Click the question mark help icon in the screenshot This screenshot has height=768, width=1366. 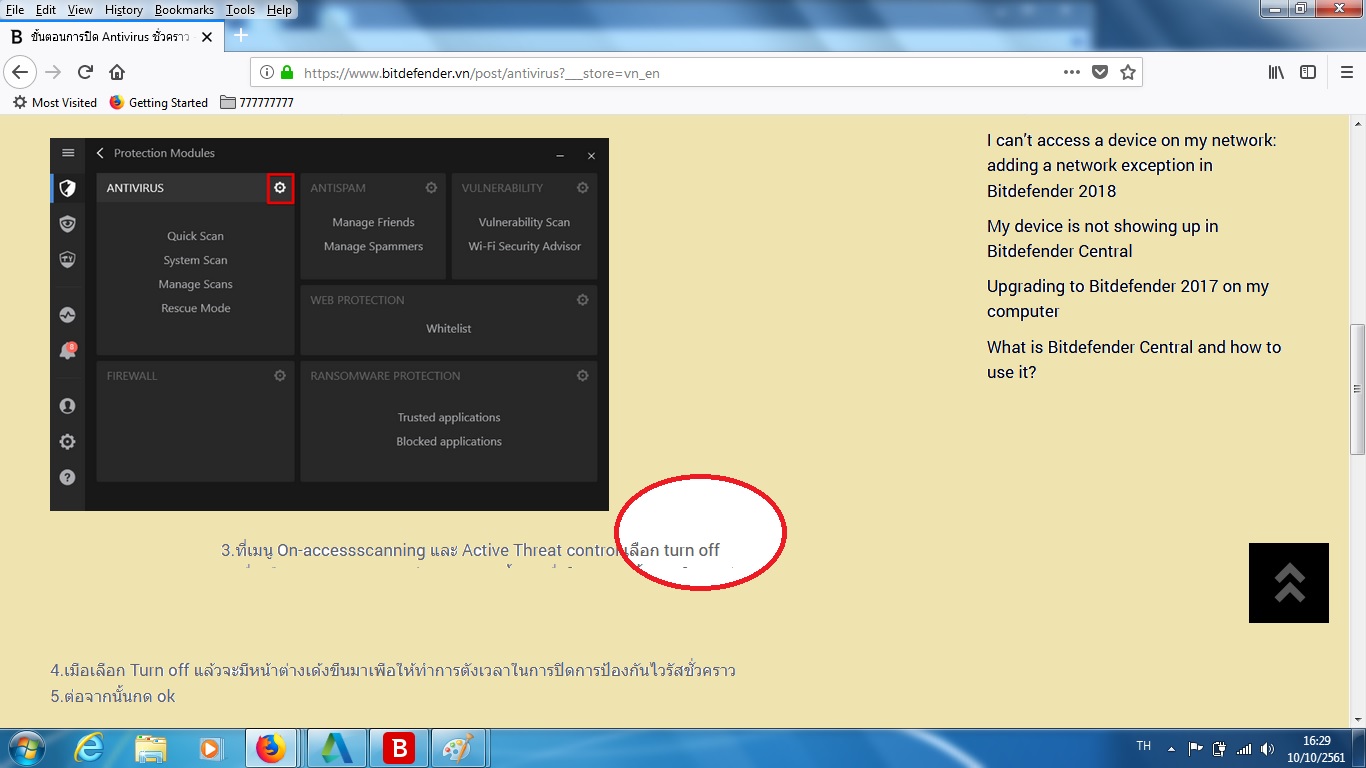[x=67, y=478]
